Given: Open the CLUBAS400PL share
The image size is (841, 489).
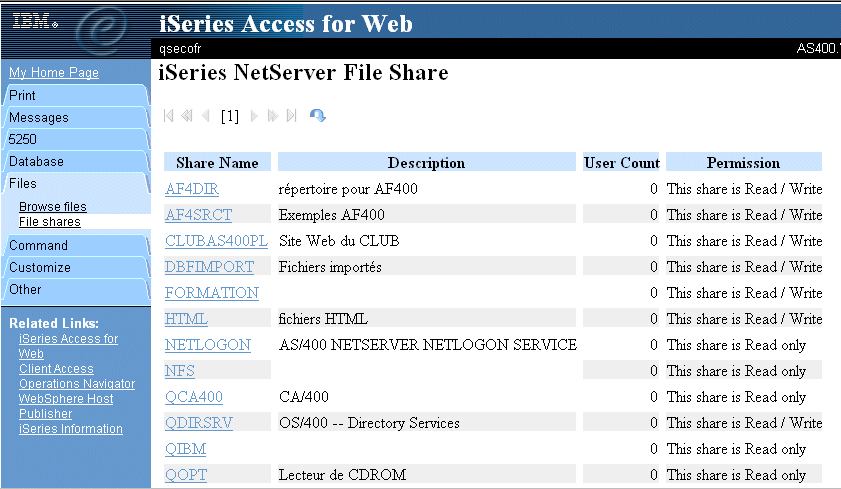Looking at the screenshot, I should click(x=216, y=241).
